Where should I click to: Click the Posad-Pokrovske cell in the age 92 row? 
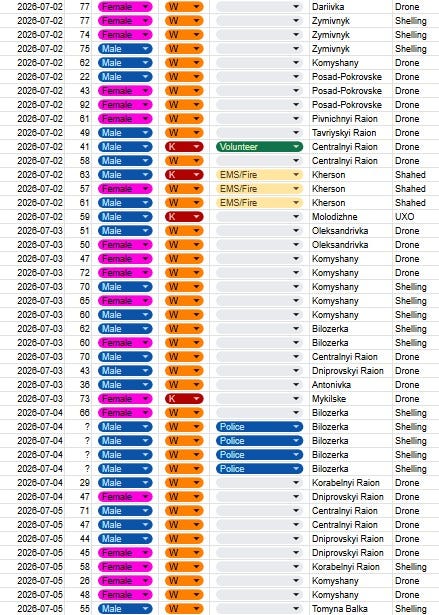point(351,105)
